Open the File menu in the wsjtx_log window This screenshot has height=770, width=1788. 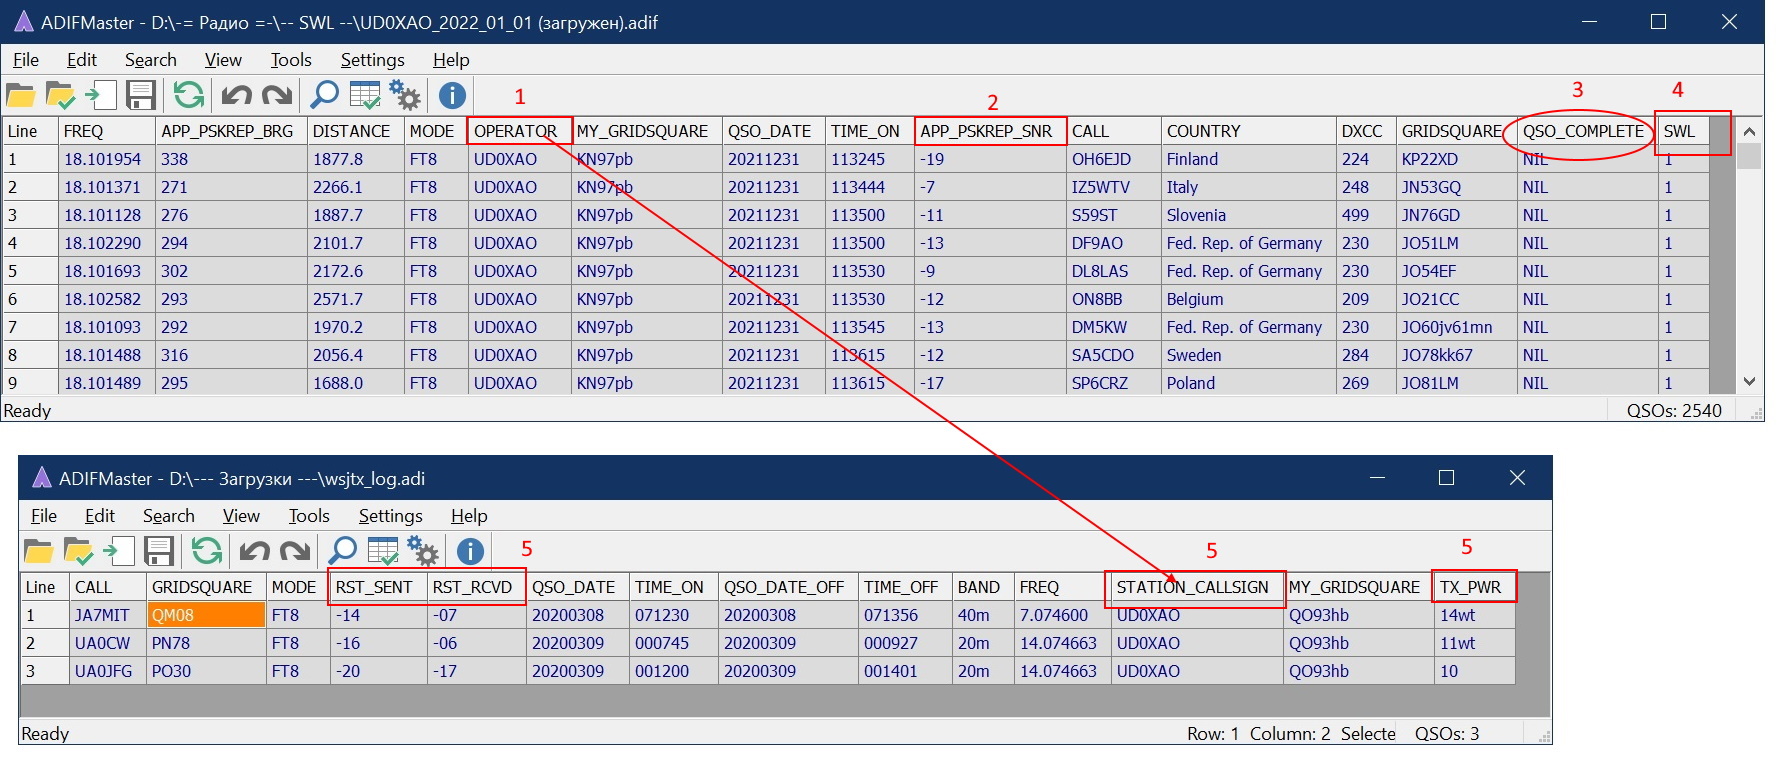(44, 516)
